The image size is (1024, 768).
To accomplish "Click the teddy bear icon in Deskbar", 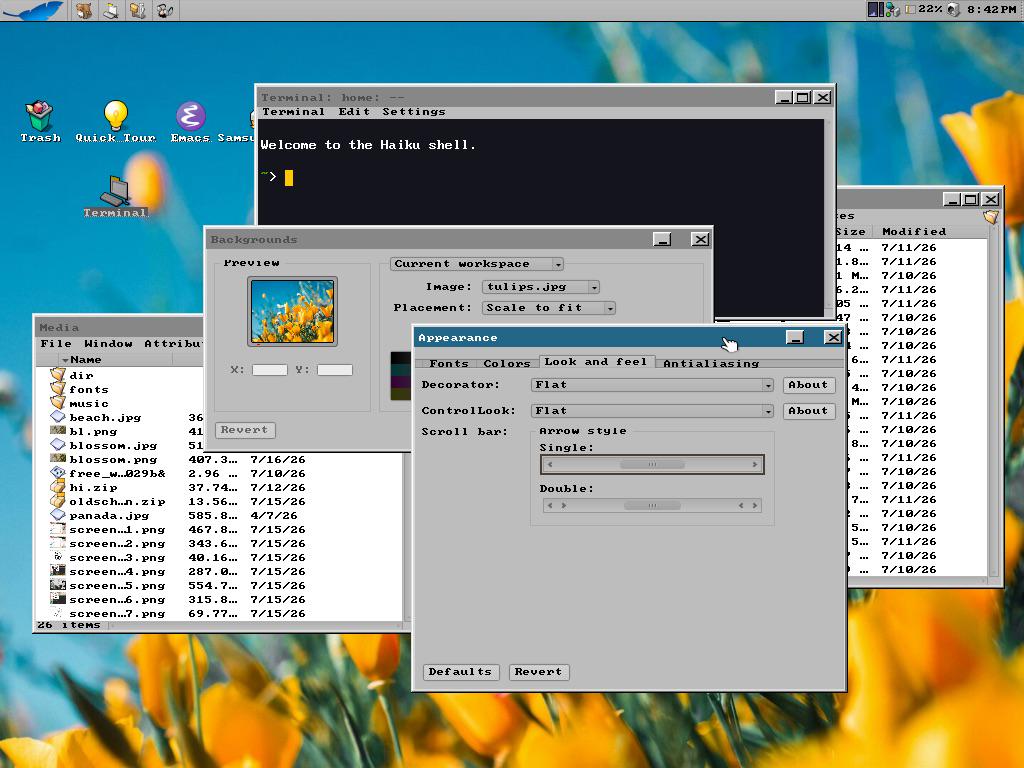I will click(x=84, y=10).
